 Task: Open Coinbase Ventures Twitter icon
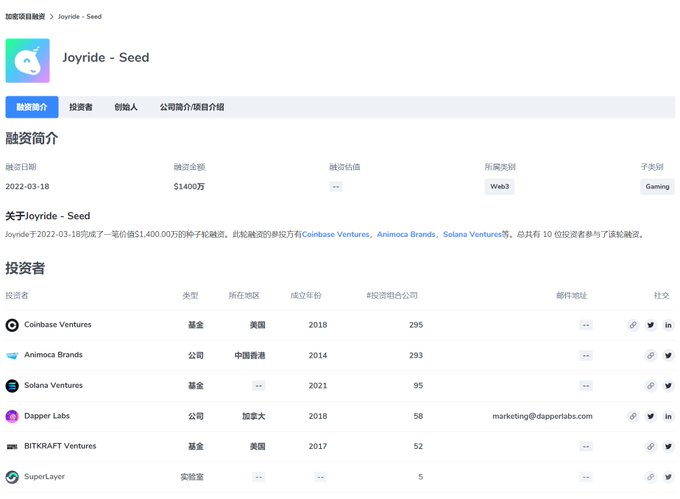(x=651, y=325)
